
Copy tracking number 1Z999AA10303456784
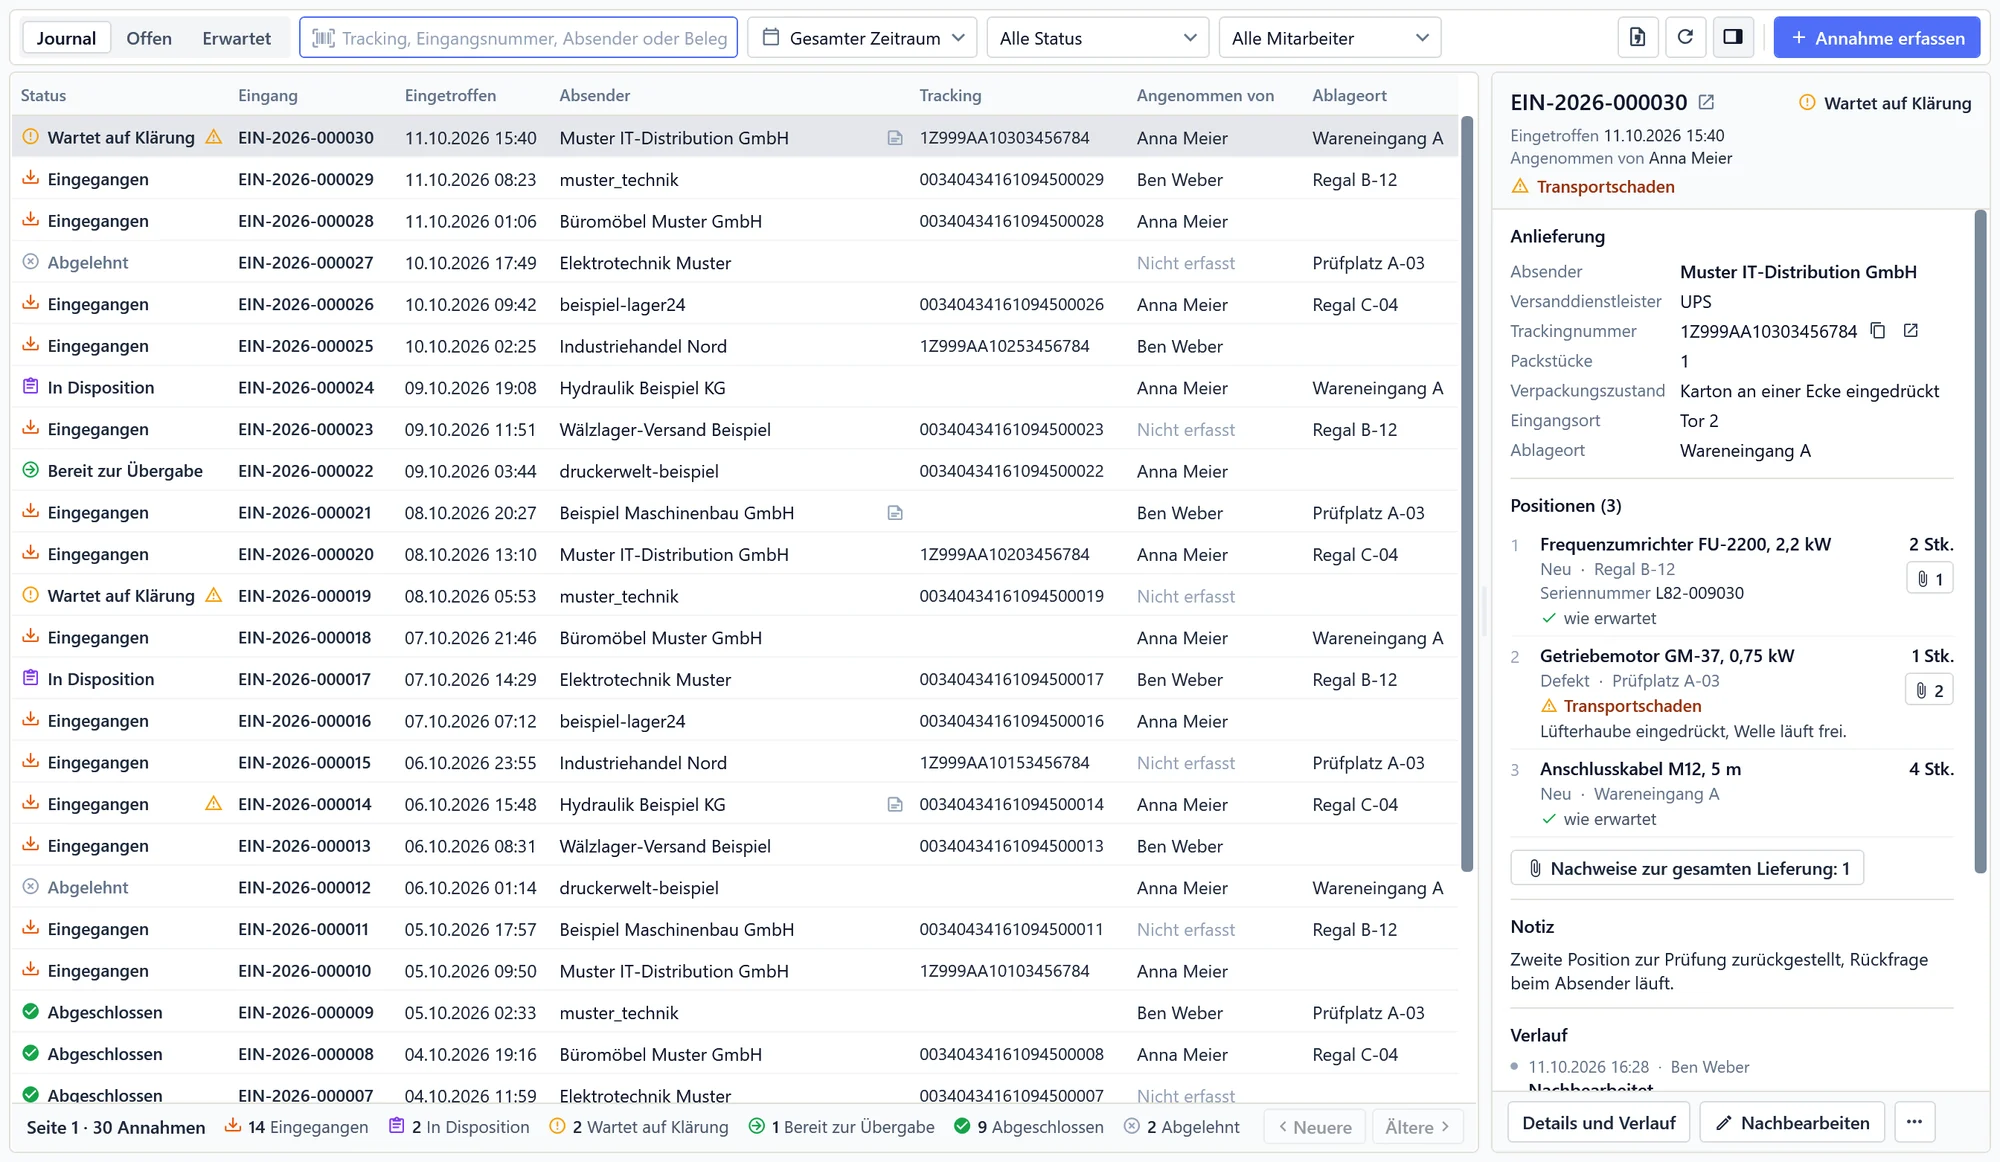(x=1878, y=331)
